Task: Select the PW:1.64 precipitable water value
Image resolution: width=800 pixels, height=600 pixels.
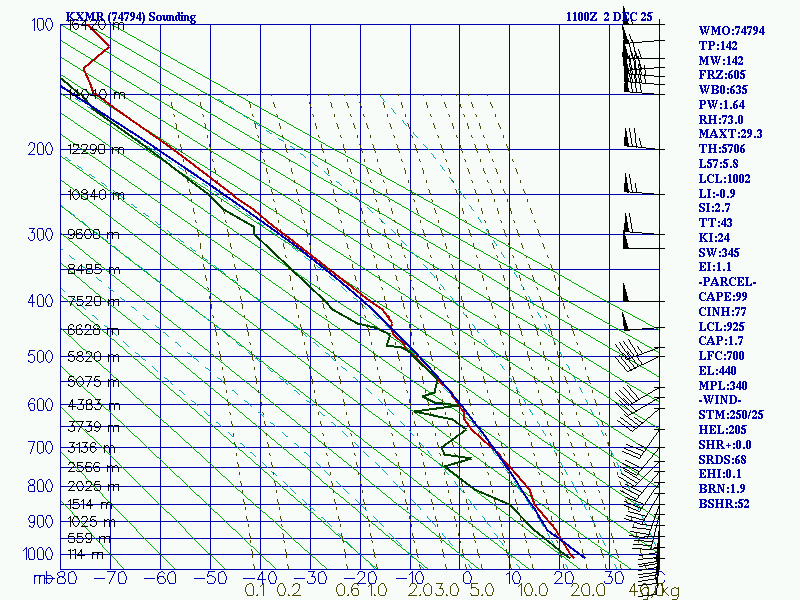Action: (x=721, y=105)
